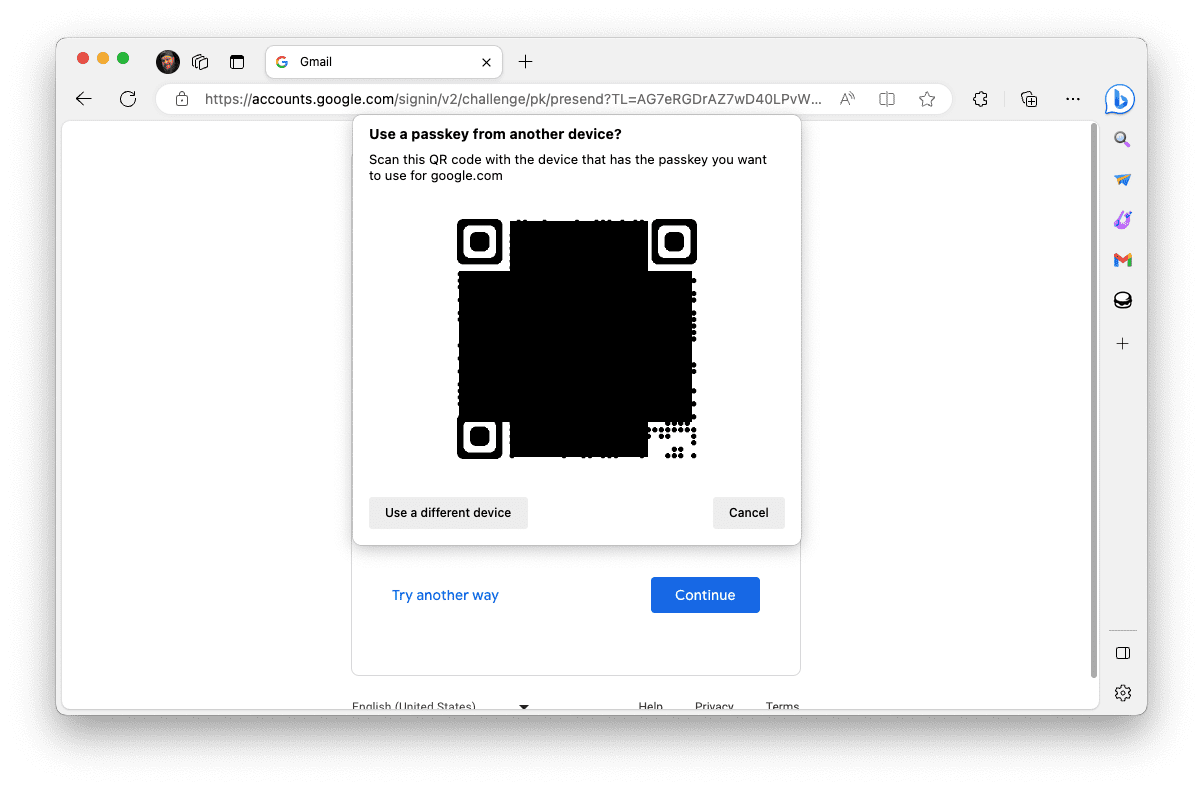Viewport: 1203px width, 789px height.
Task: Open Read aloud icon in address bar
Action: (847, 99)
